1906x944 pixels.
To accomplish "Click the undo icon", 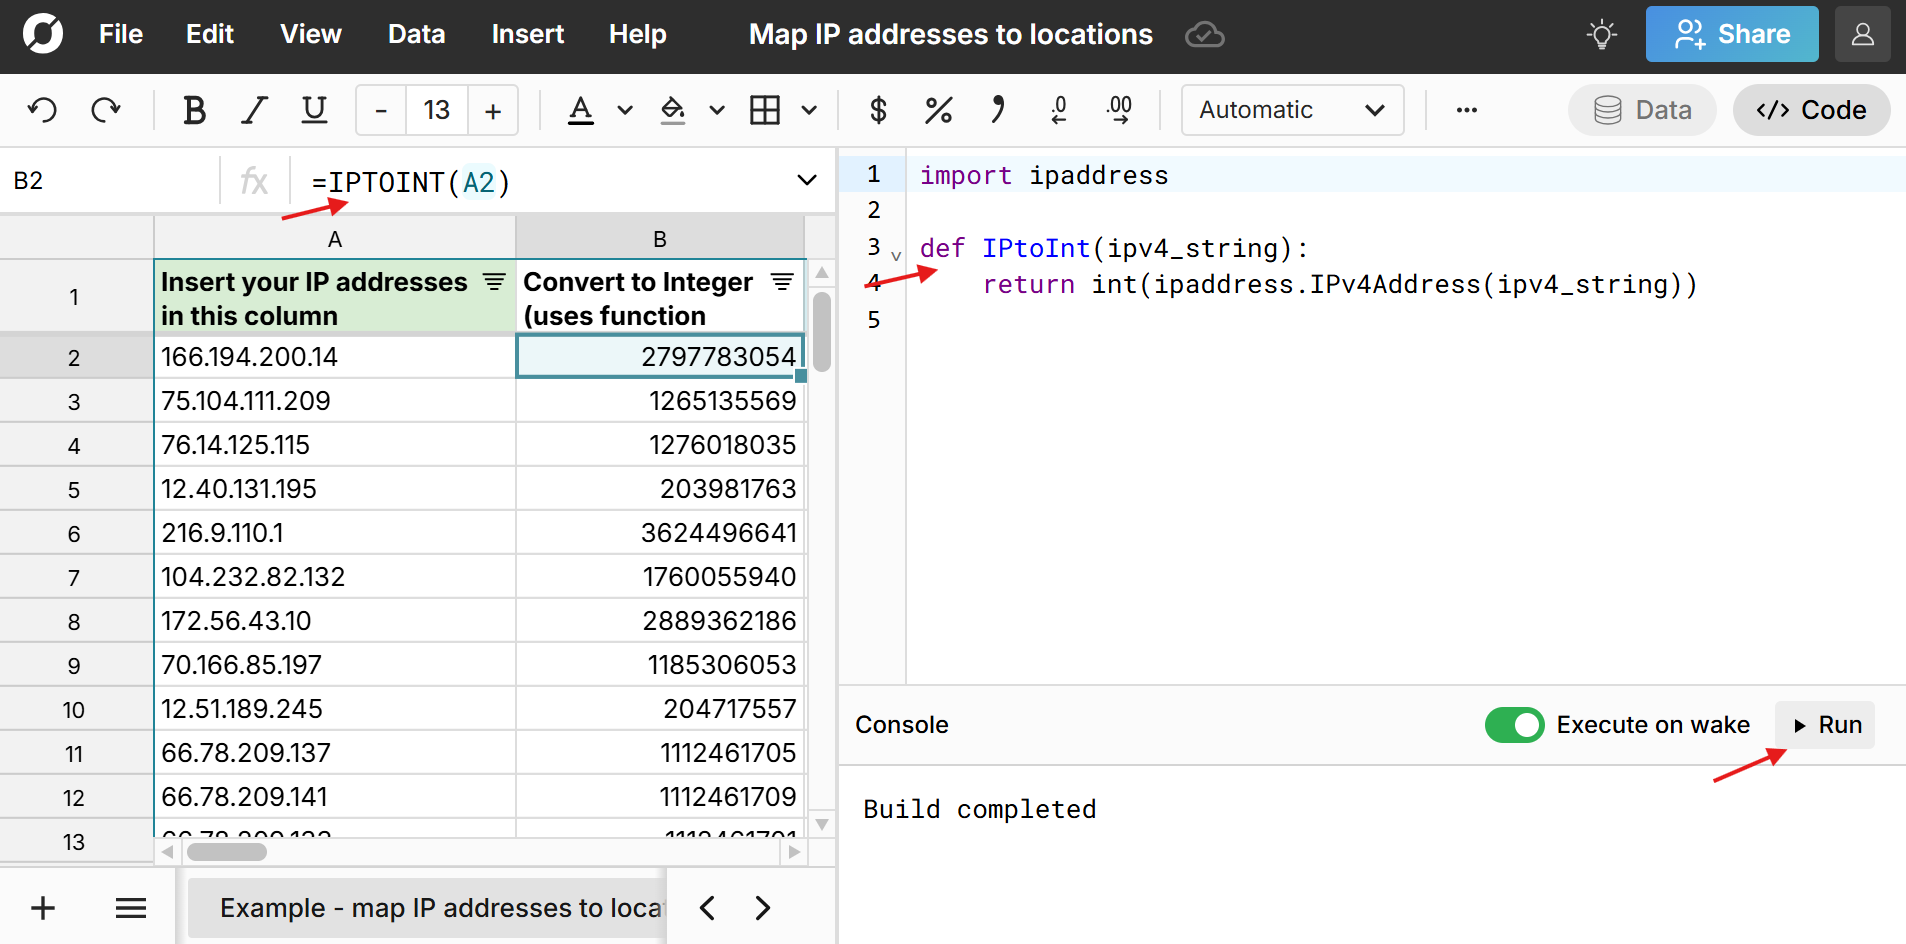I will click(42, 110).
